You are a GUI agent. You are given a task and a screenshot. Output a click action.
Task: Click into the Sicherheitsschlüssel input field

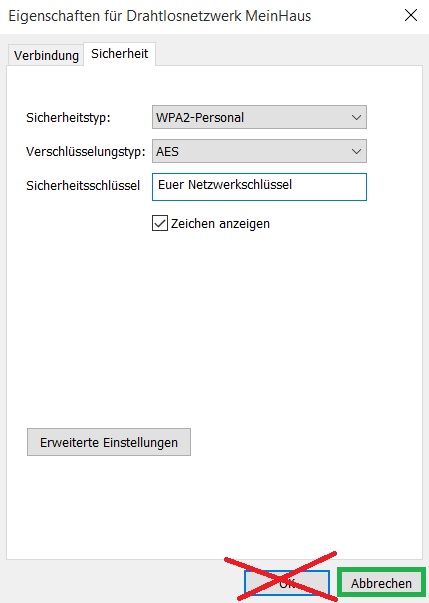[259, 187]
